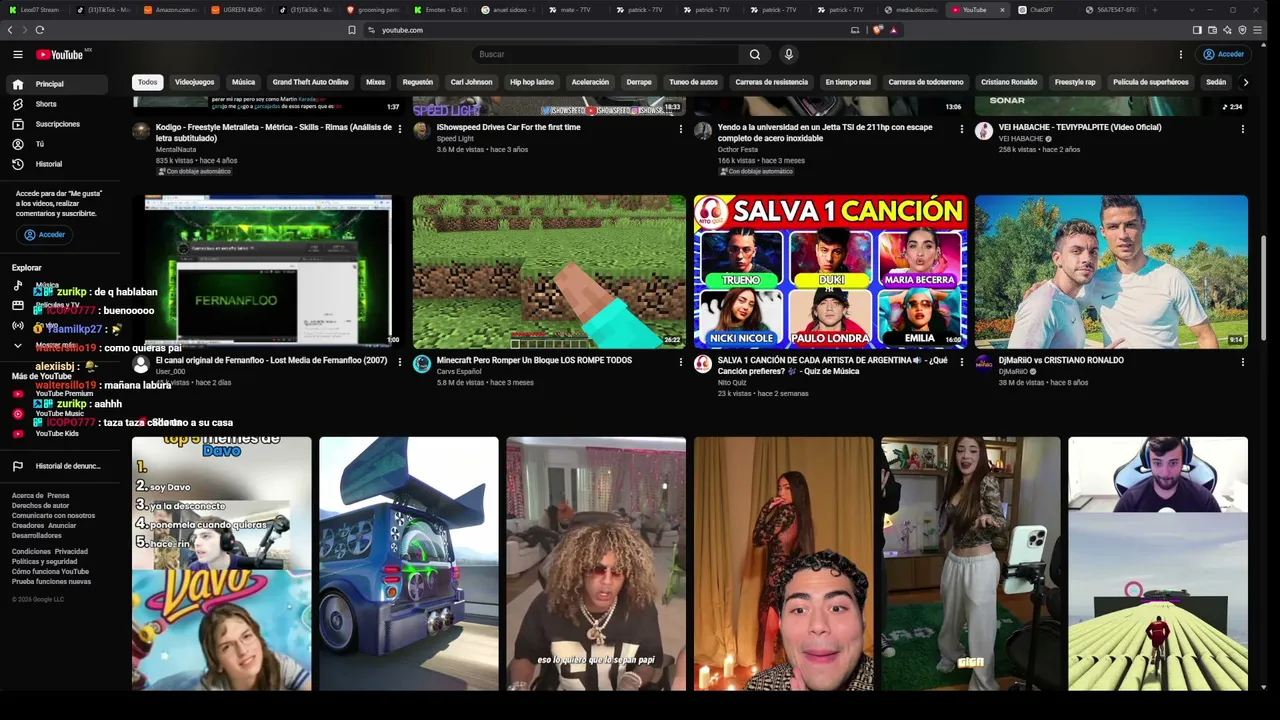Open Speed Light channel avatar
This screenshot has width=1280, height=720.
coord(422,131)
